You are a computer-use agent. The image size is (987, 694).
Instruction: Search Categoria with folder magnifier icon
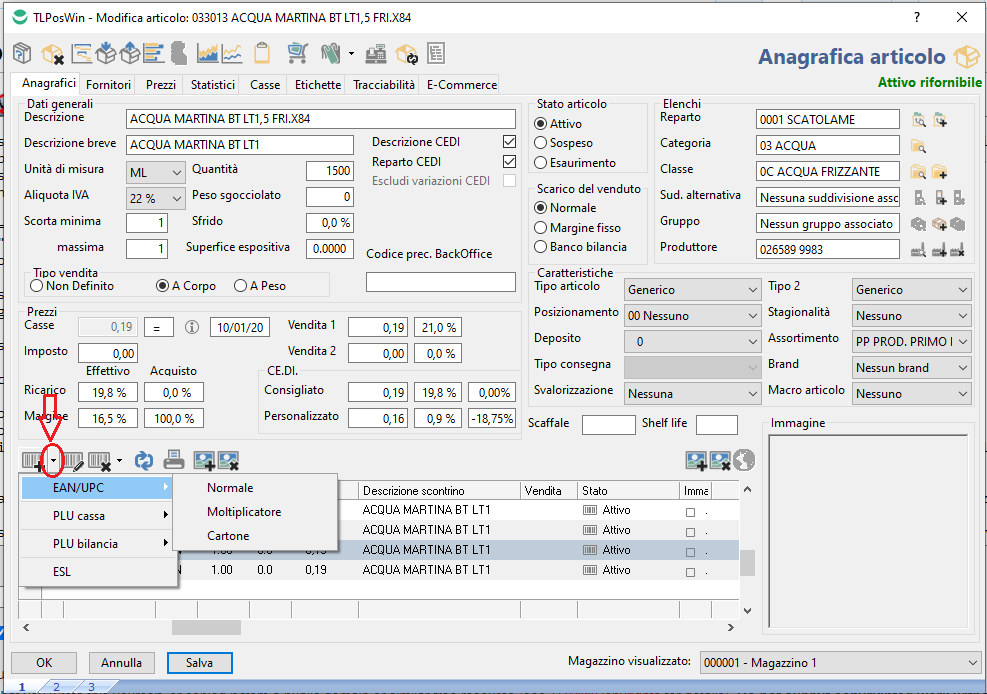[x=919, y=146]
